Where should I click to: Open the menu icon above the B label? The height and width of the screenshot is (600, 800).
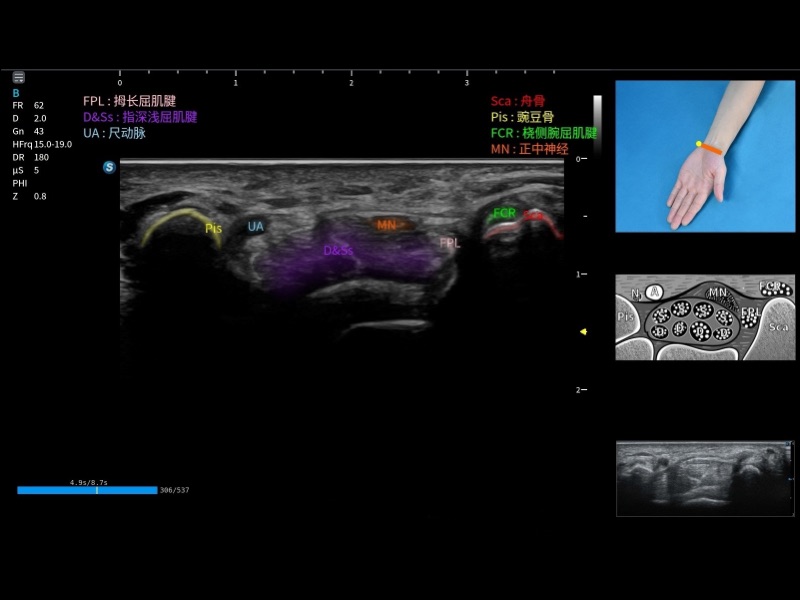[18, 77]
